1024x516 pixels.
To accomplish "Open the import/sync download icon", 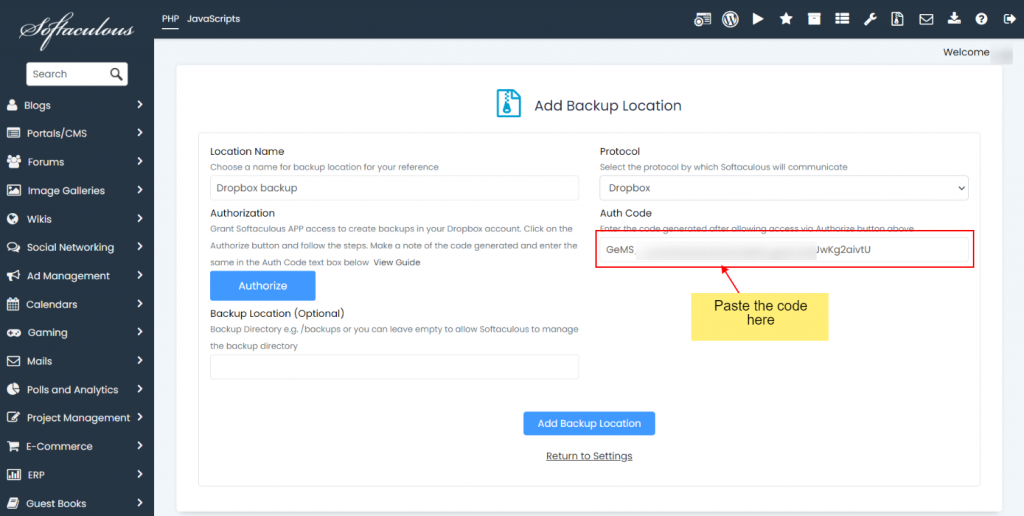I will coord(954,18).
